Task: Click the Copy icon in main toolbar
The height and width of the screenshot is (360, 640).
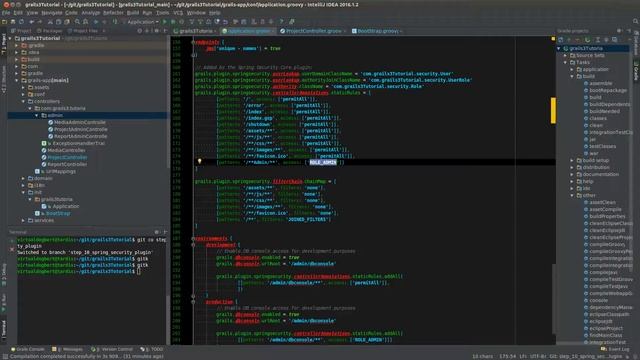Action: coord(58,22)
